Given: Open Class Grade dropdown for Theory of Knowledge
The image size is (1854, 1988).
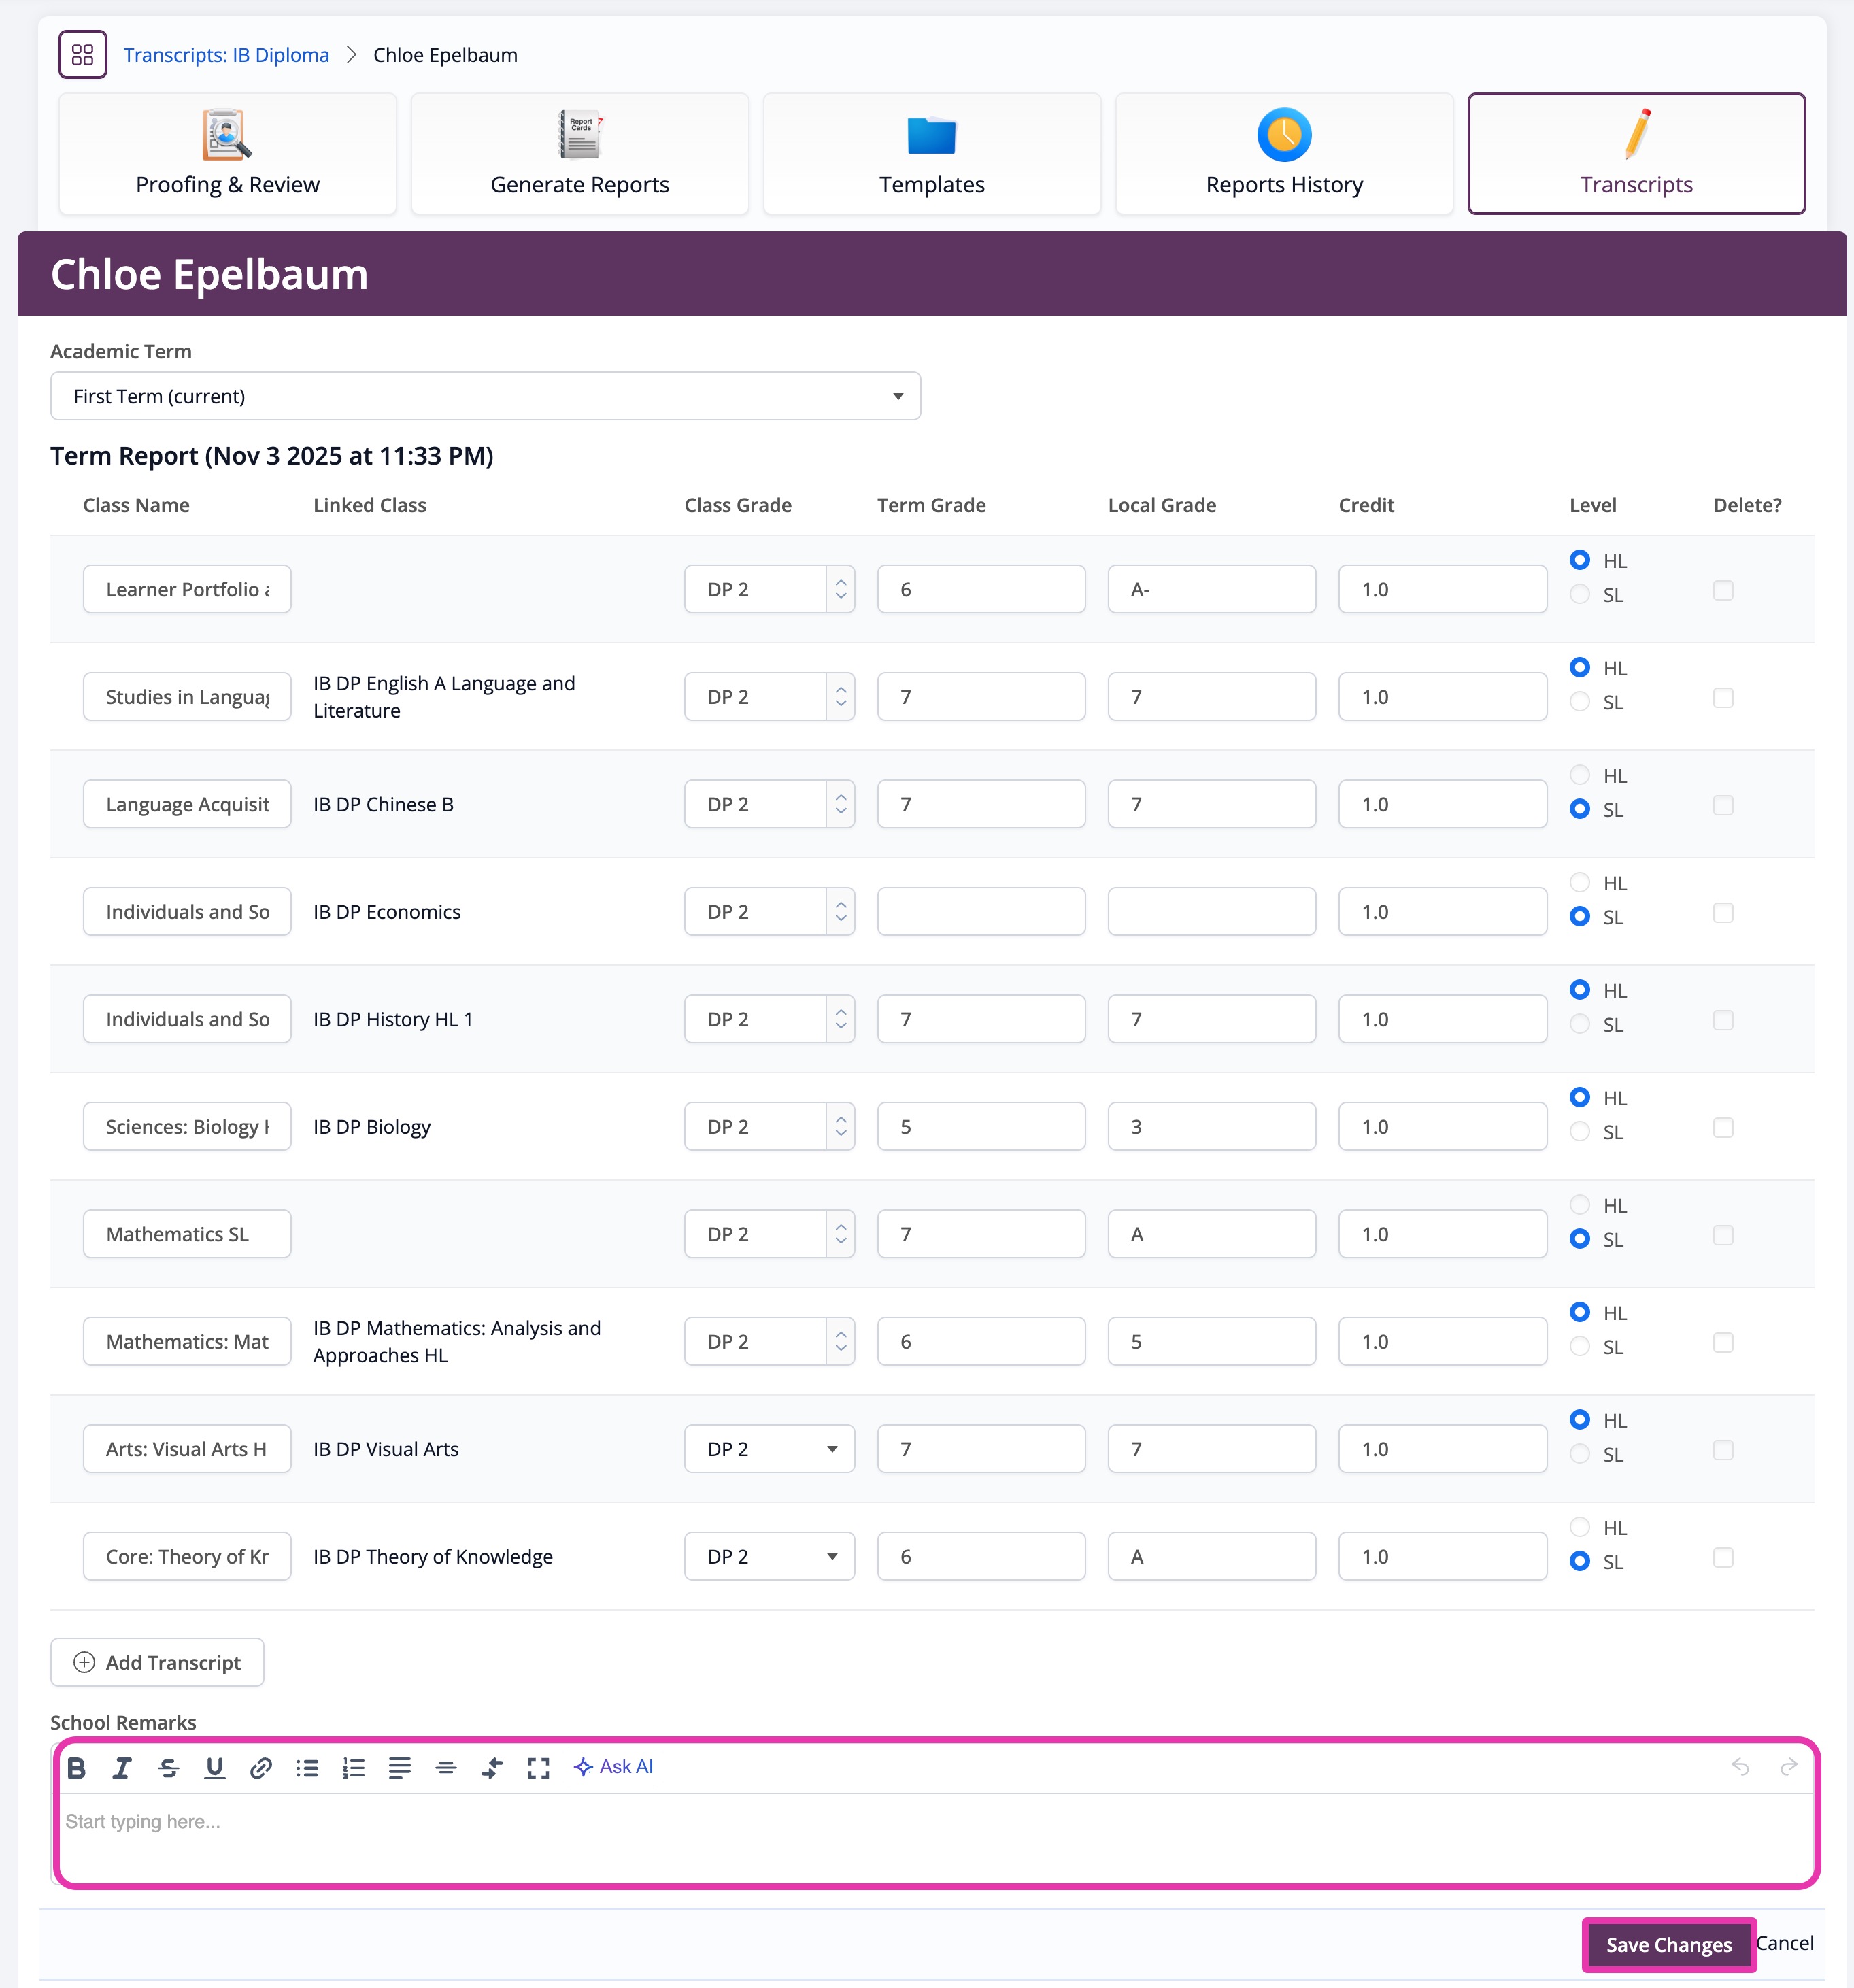Looking at the screenshot, I should (769, 1556).
